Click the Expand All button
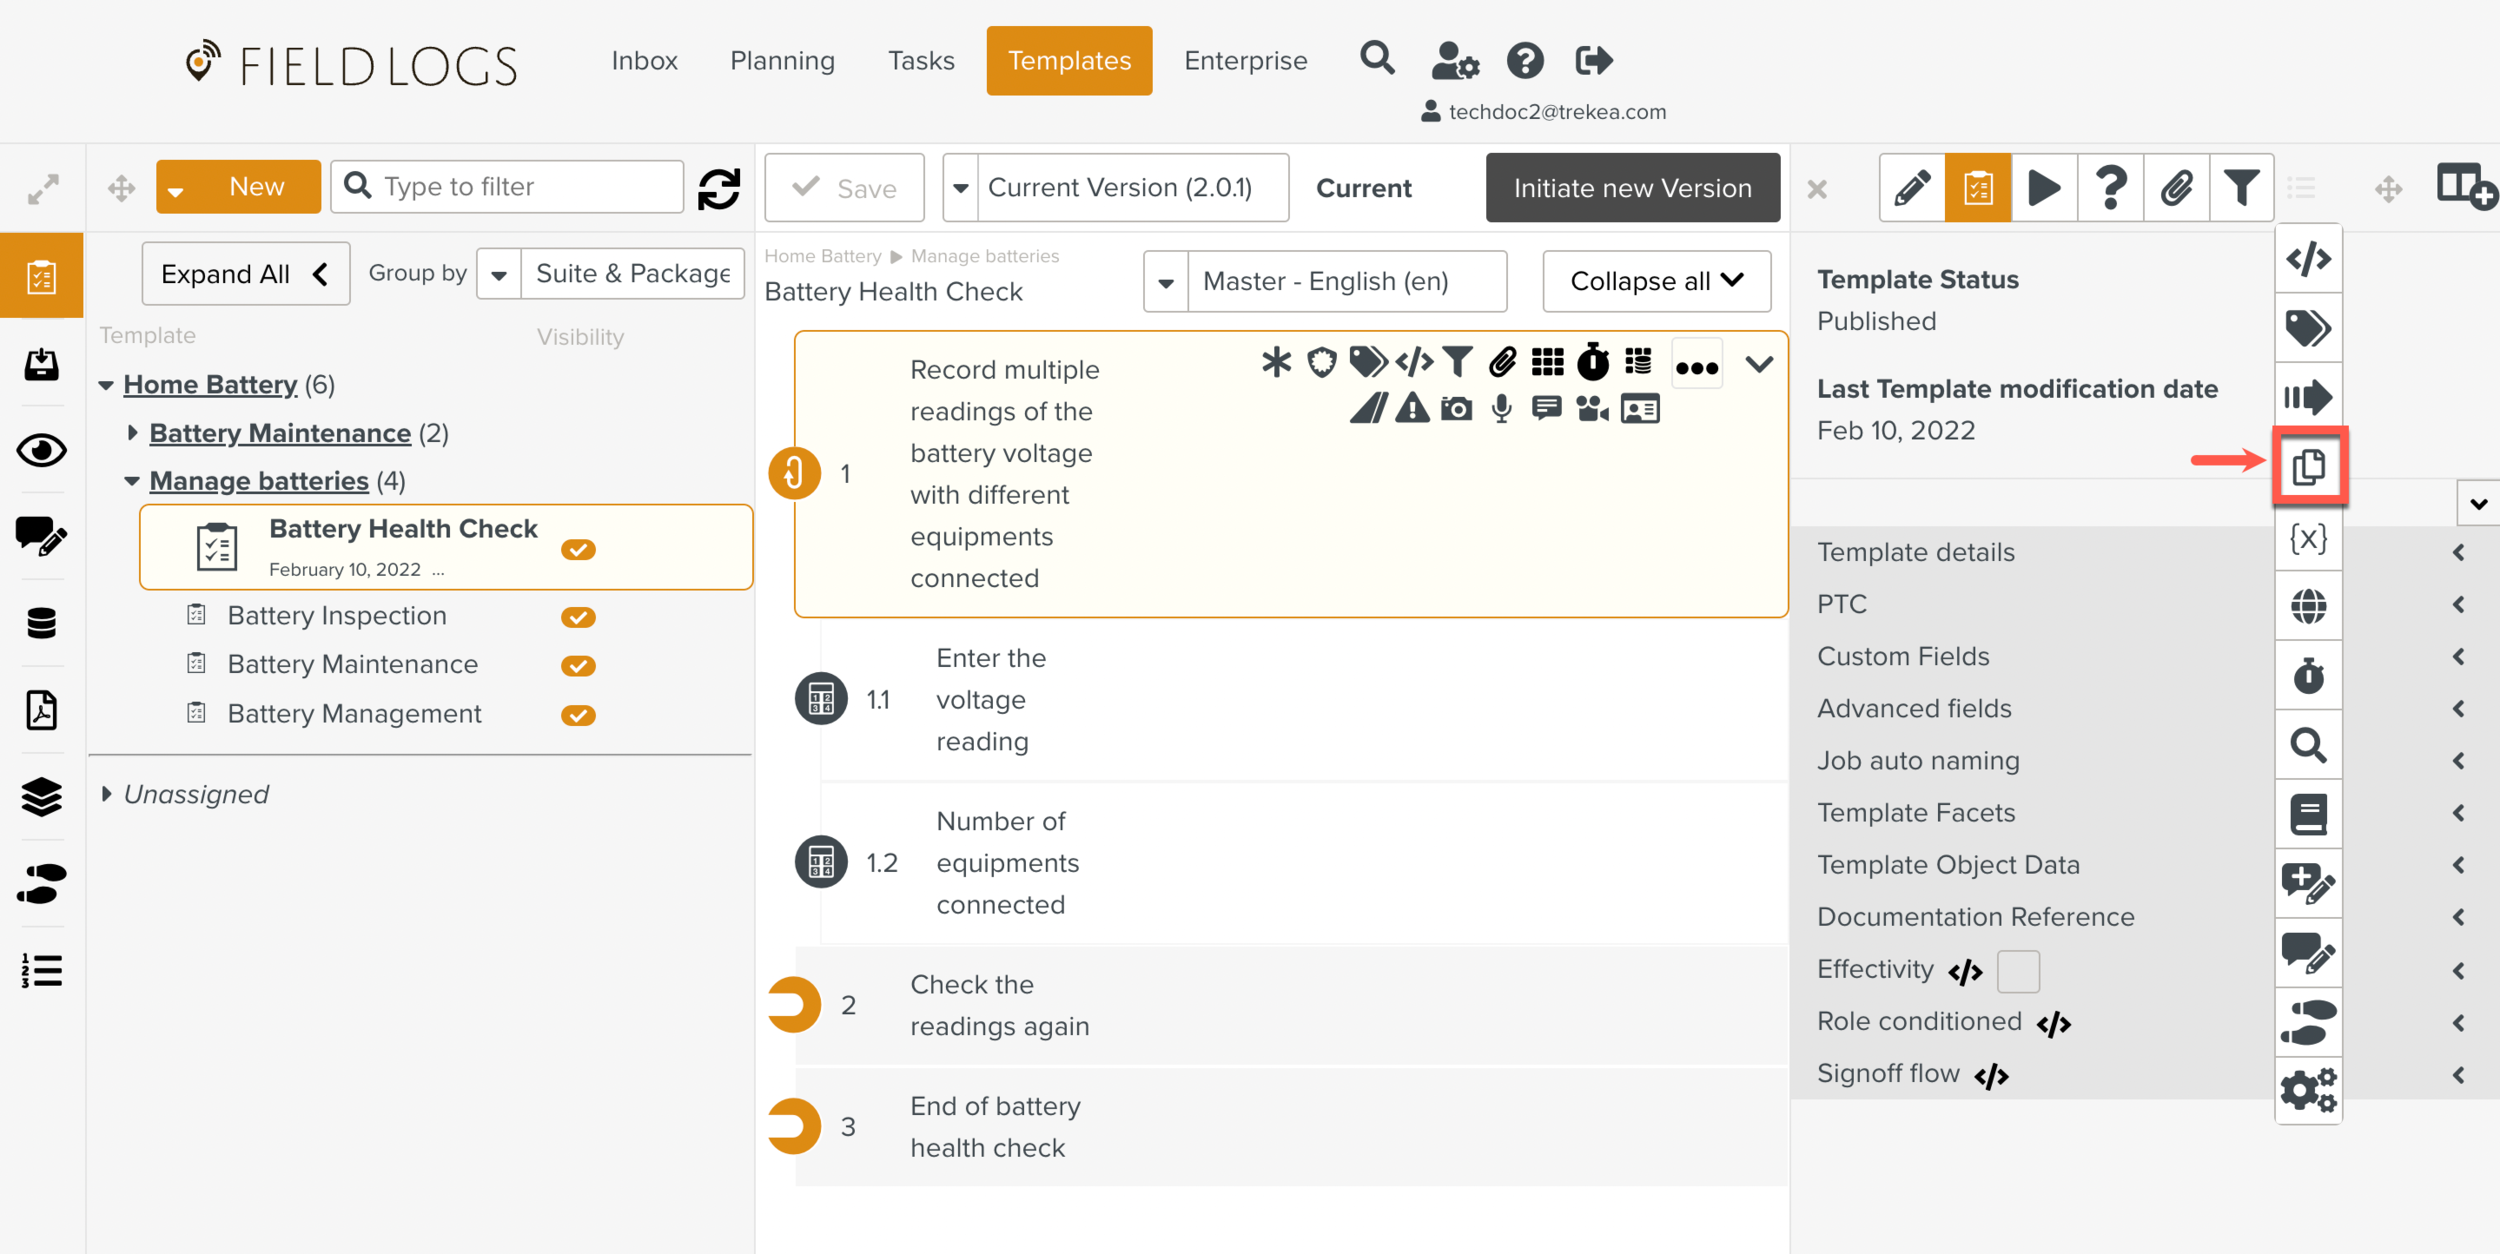Screen dimensions: 2500x1254 coord(246,273)
